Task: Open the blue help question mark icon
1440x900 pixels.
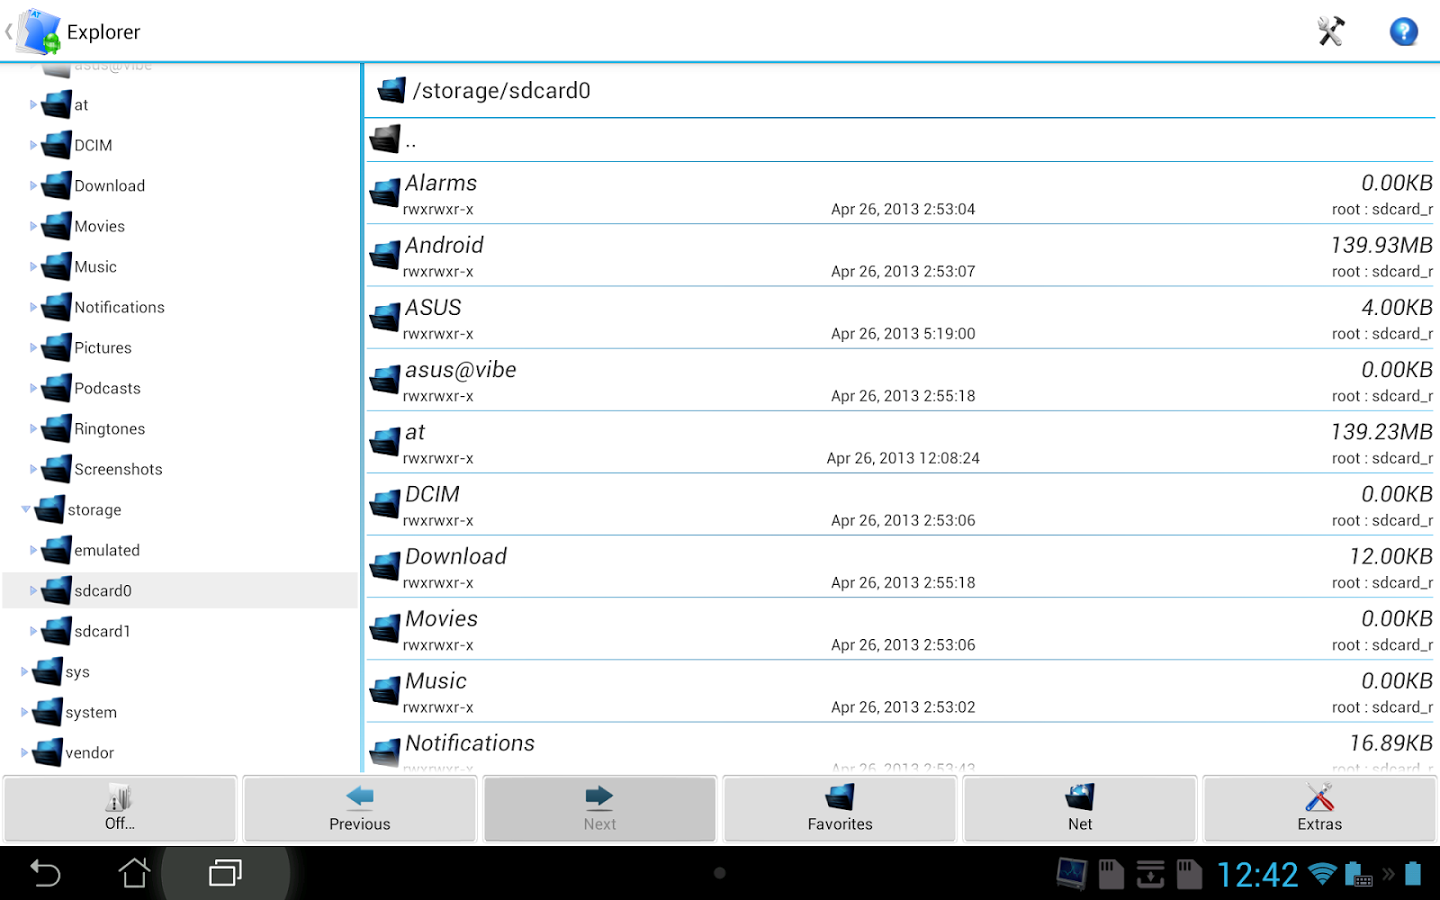Action: [1403, 31]
